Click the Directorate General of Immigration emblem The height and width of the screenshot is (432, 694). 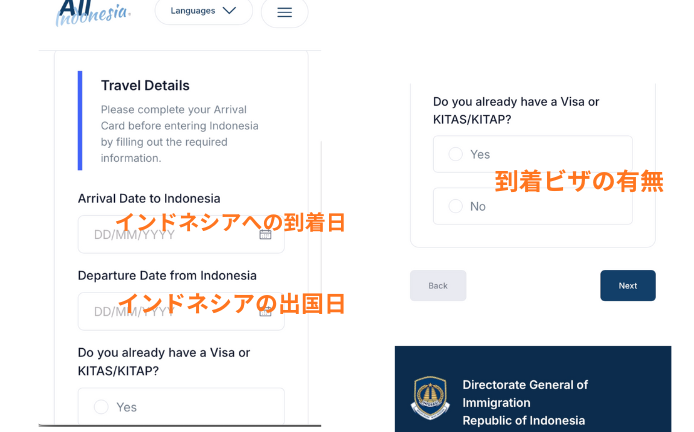click(430, 397)
